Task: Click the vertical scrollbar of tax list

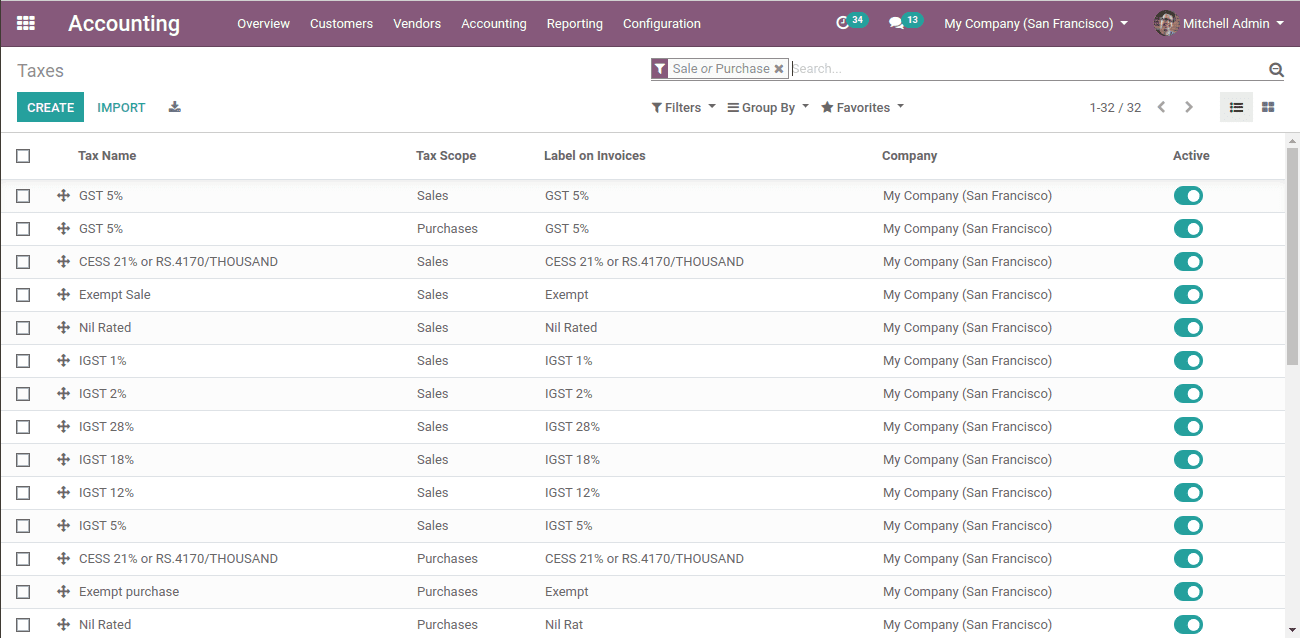Action: [1292, 255]
